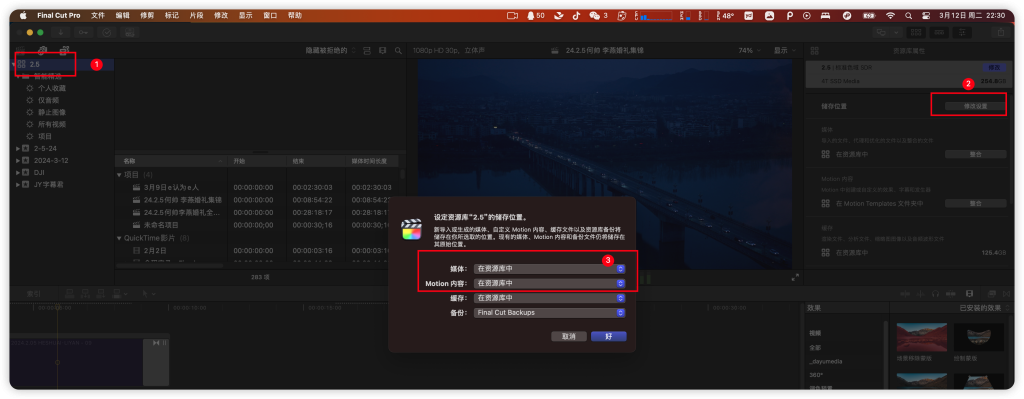Open the titles and generators sidebar icon
Viewport: 1024px width, 399px height.
[64, 50]
